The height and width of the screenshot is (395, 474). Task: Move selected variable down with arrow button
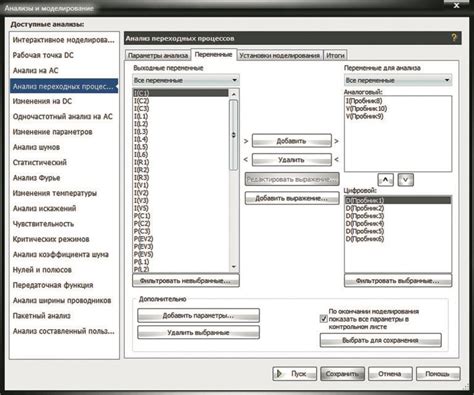[x=406, y=180]
